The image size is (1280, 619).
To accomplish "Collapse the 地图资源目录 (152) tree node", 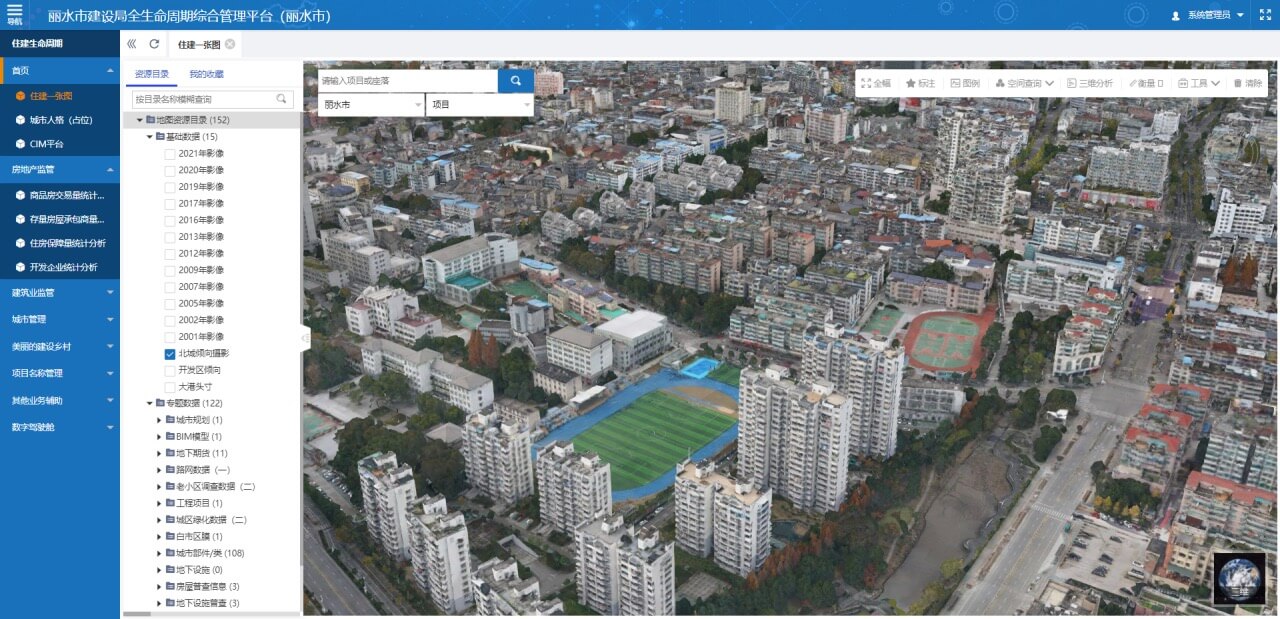I will (x=140, y=120).
